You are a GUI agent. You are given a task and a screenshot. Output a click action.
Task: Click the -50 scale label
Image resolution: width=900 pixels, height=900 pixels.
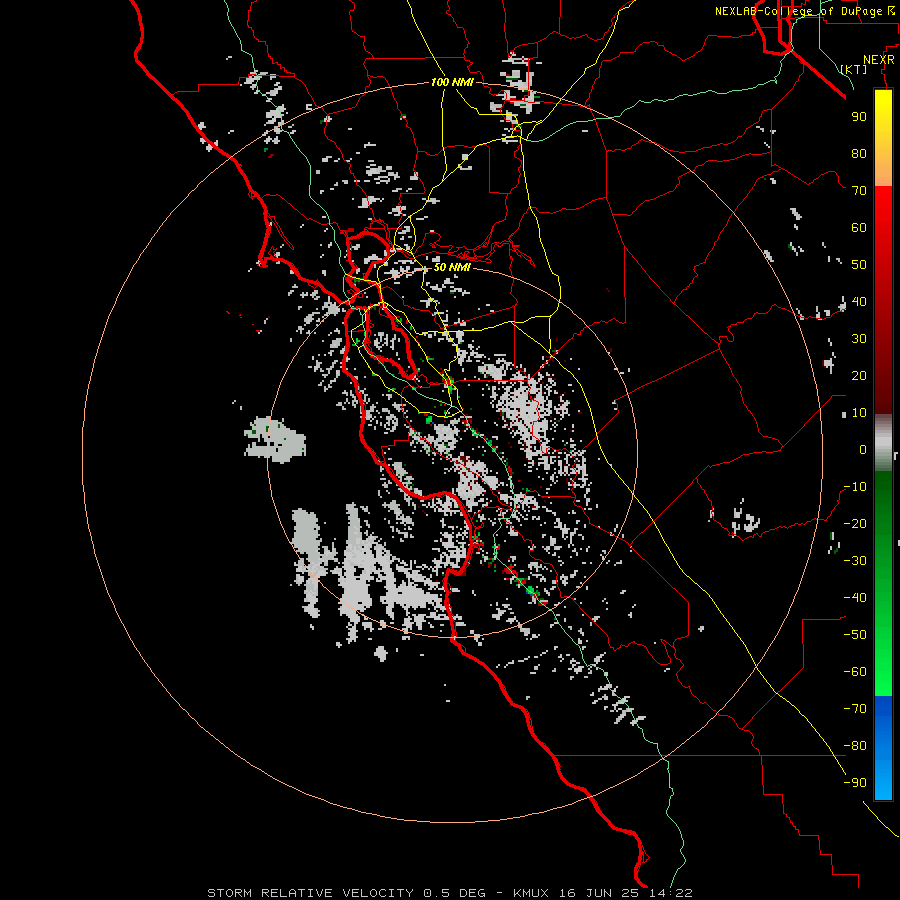pyautogui.click(x=855, y=635)
